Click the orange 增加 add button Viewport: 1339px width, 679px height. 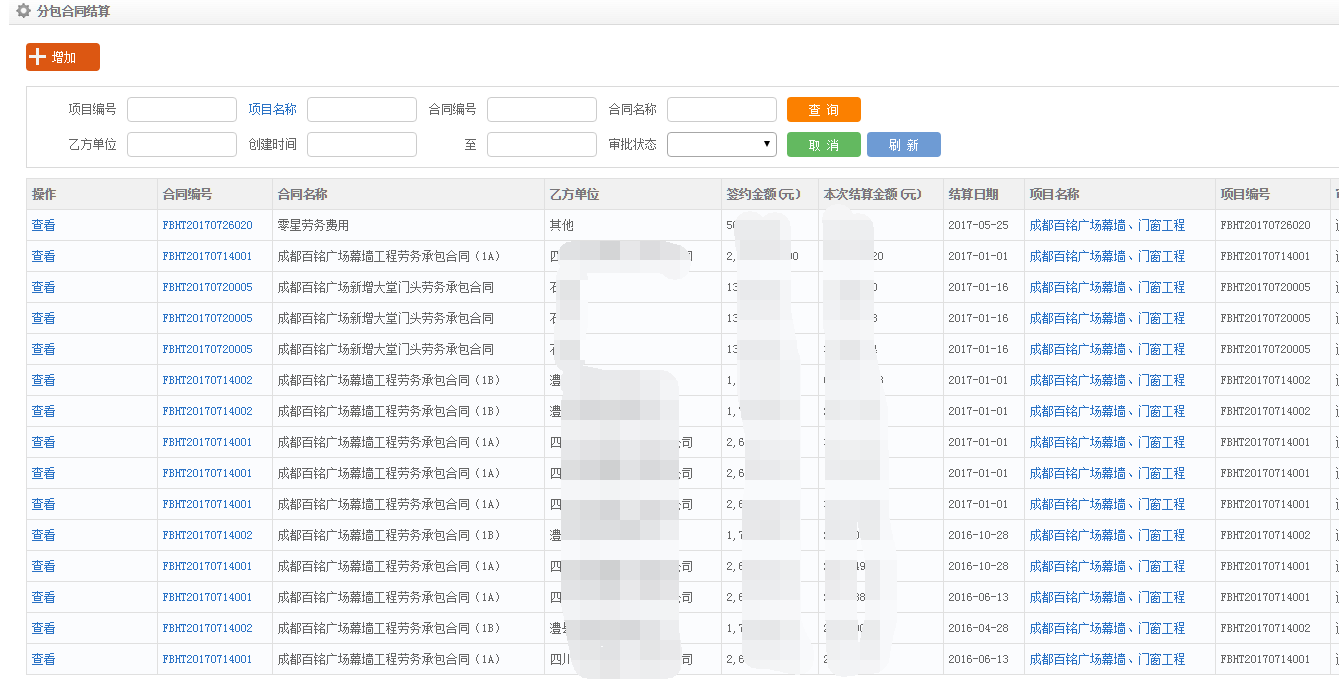click(x=63, y=57)
